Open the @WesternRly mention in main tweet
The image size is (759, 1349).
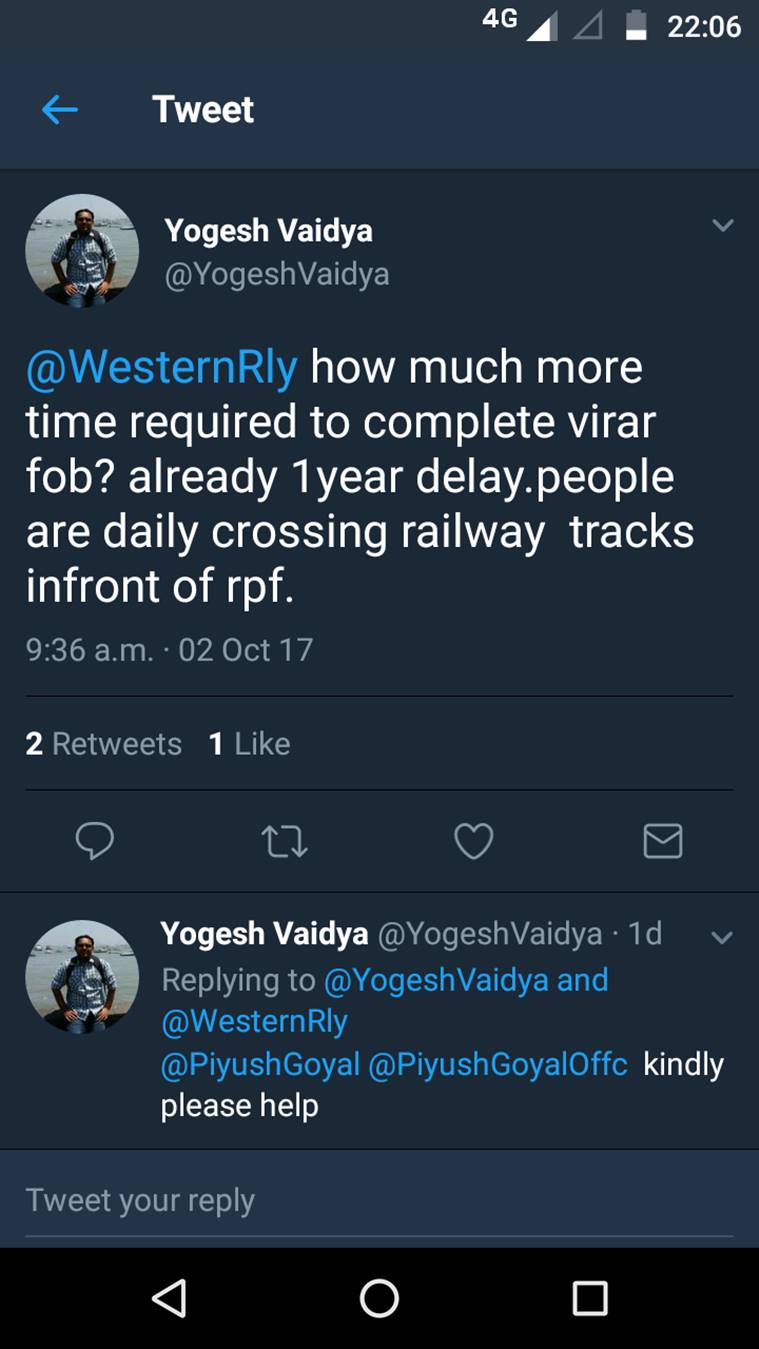[162, 367]
